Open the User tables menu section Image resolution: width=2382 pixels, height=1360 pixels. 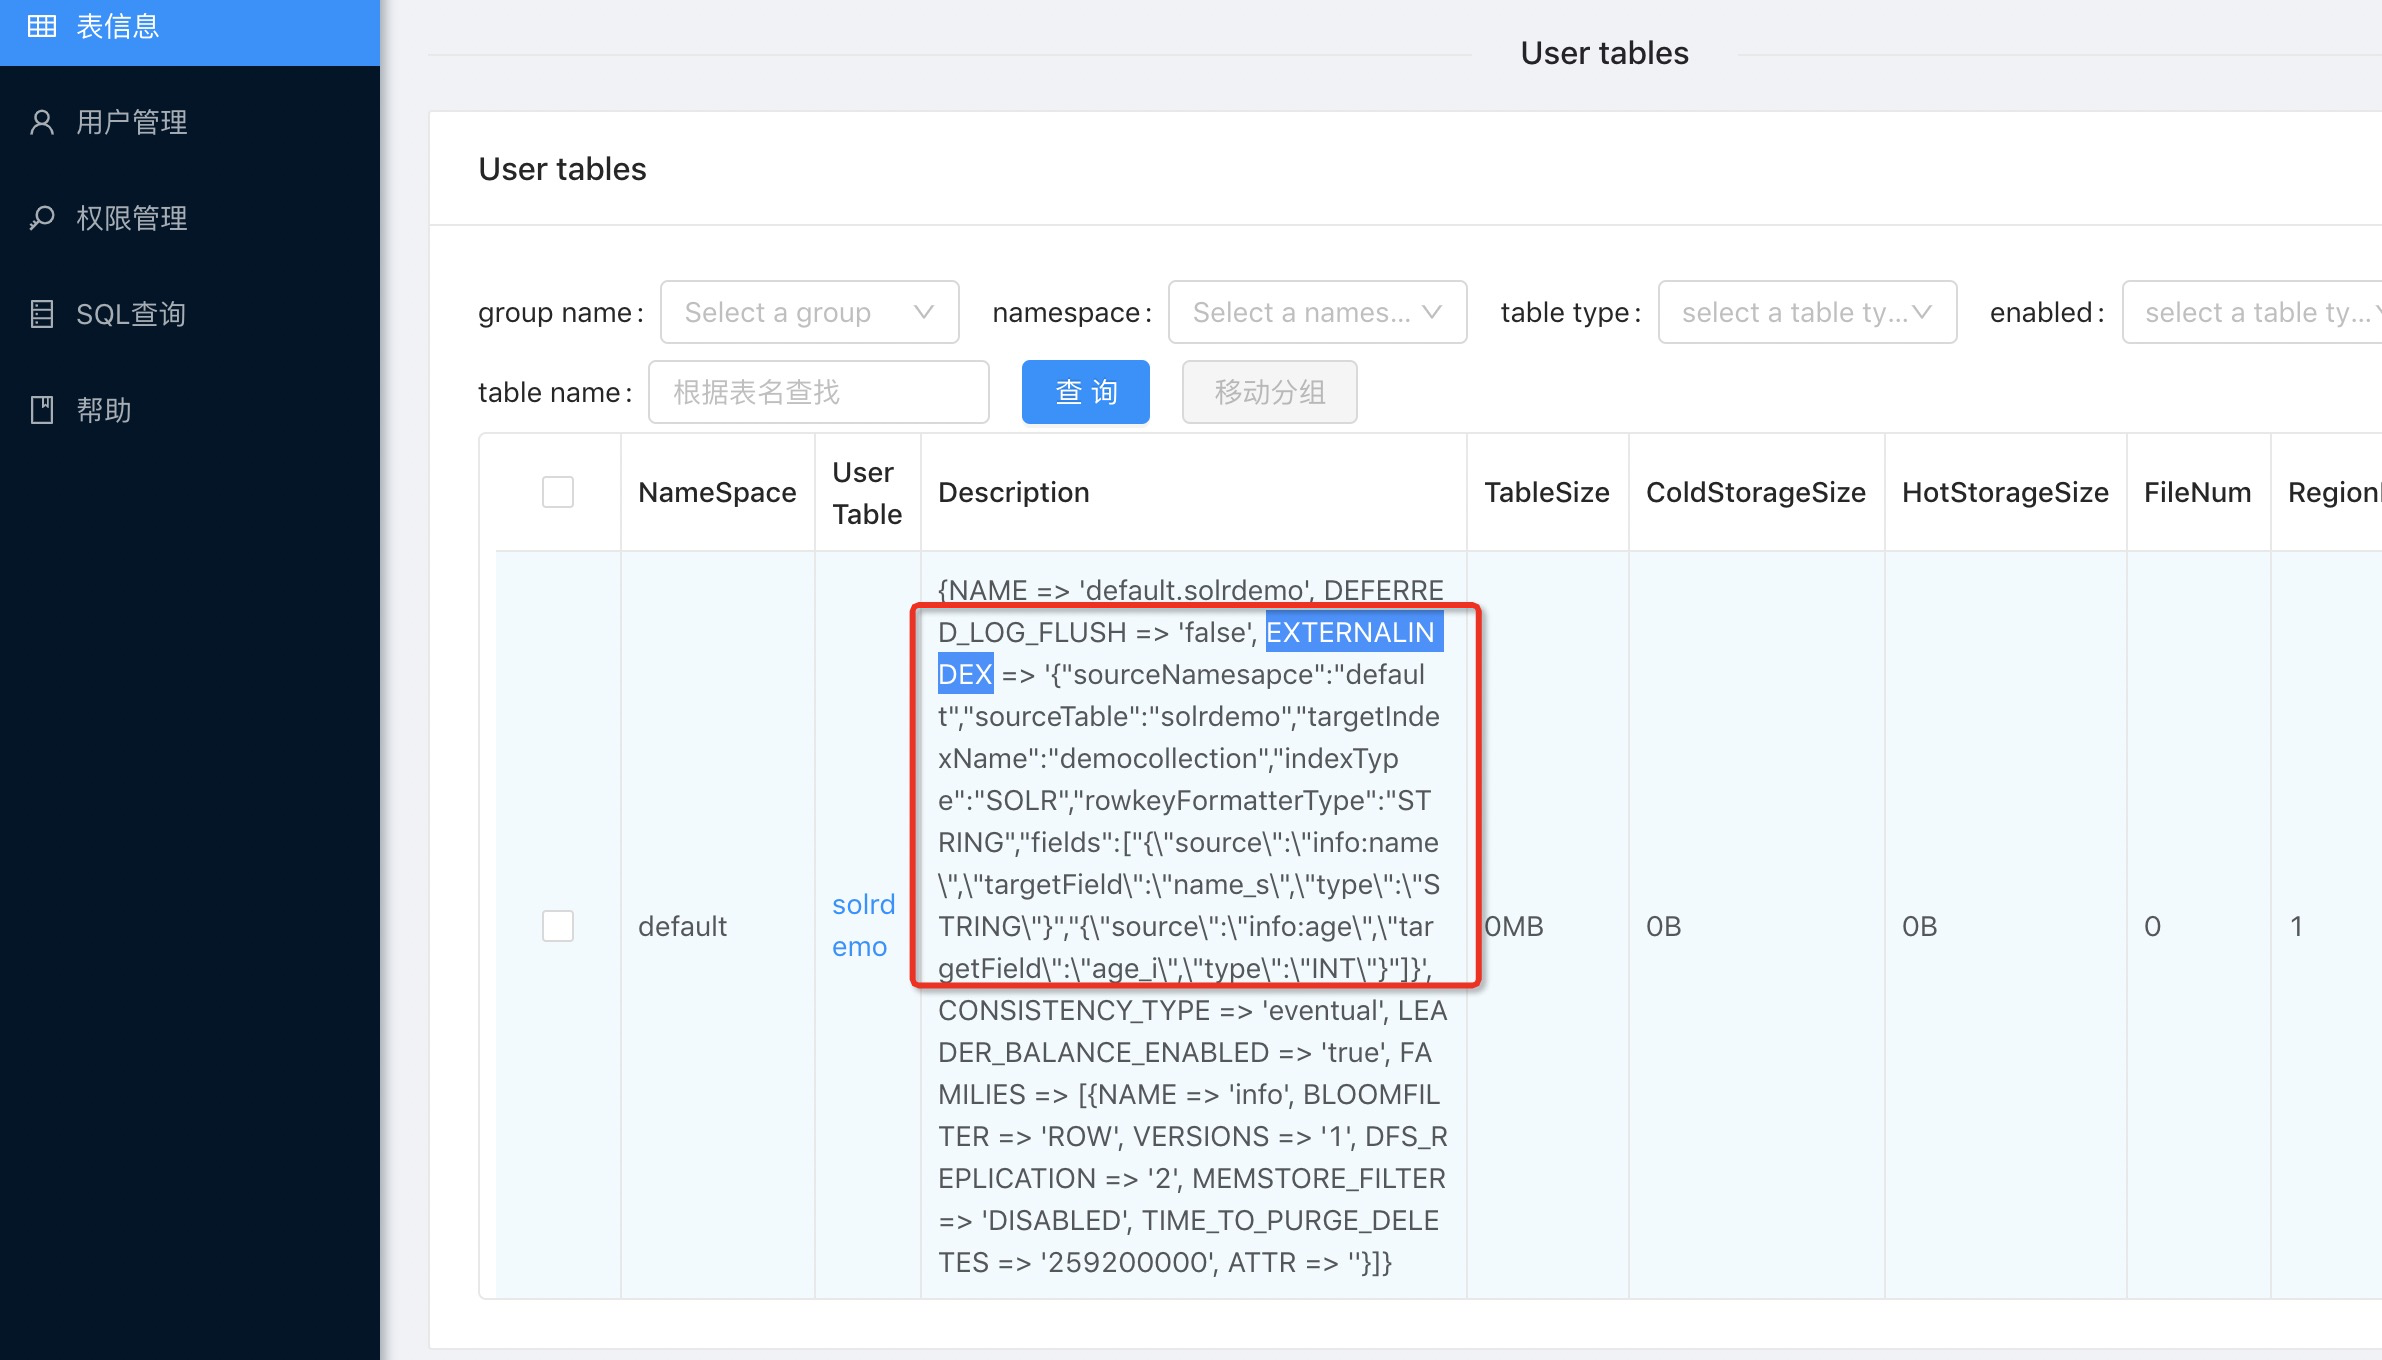(190, 26)
